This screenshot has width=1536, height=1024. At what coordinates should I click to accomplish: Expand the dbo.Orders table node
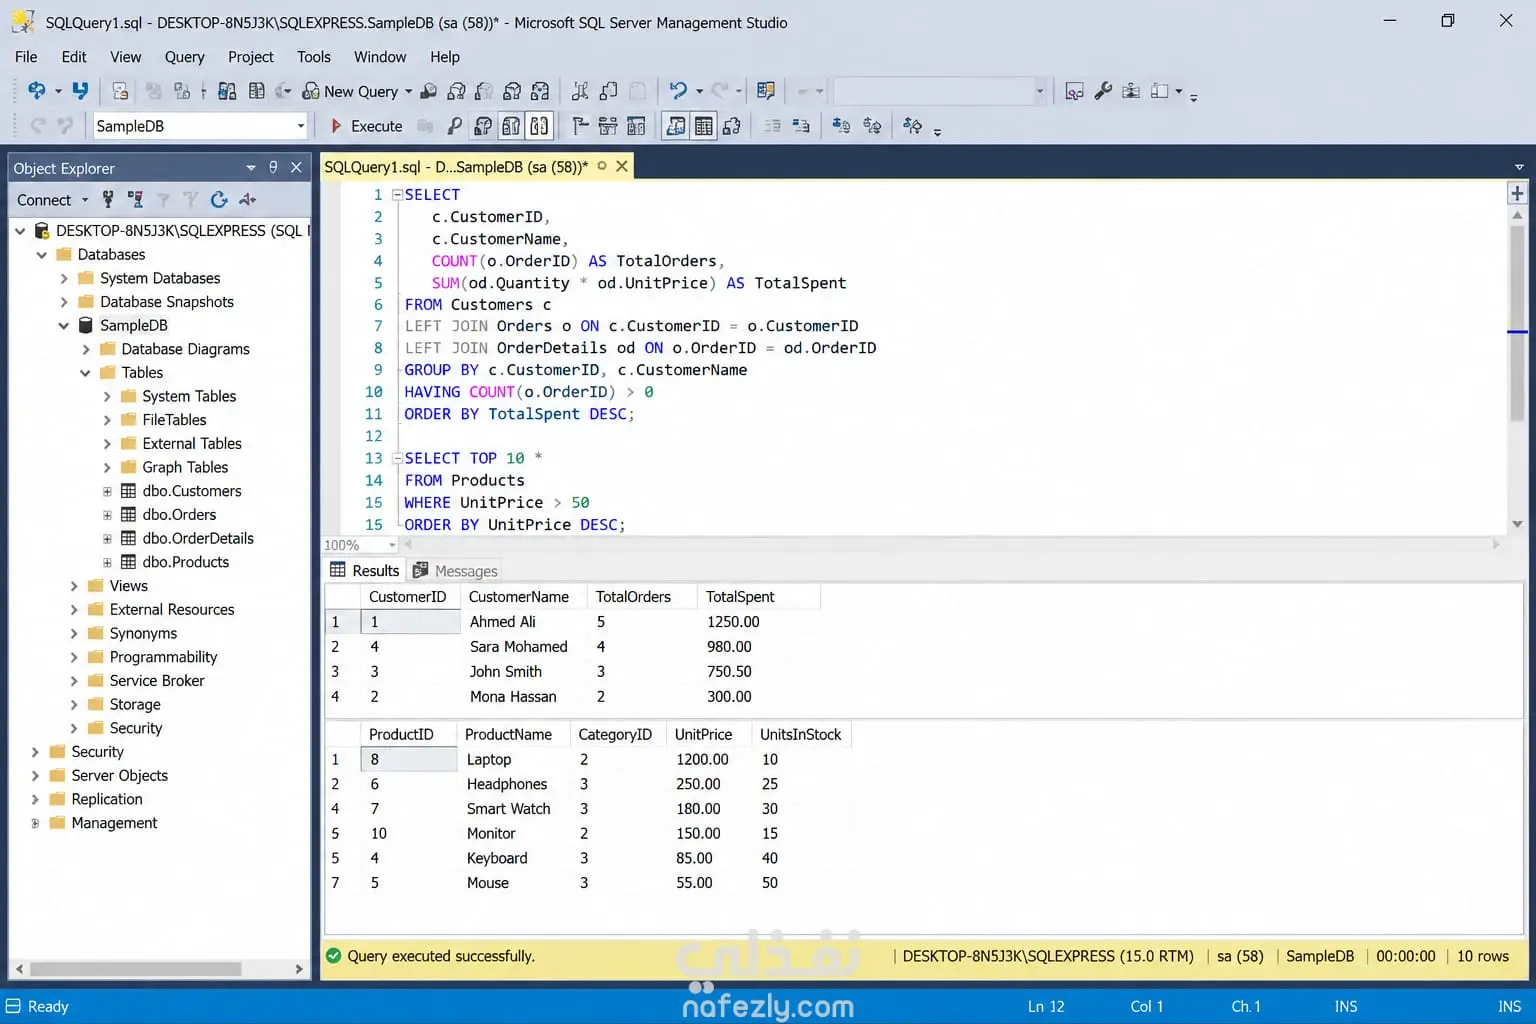click(107, 515)
